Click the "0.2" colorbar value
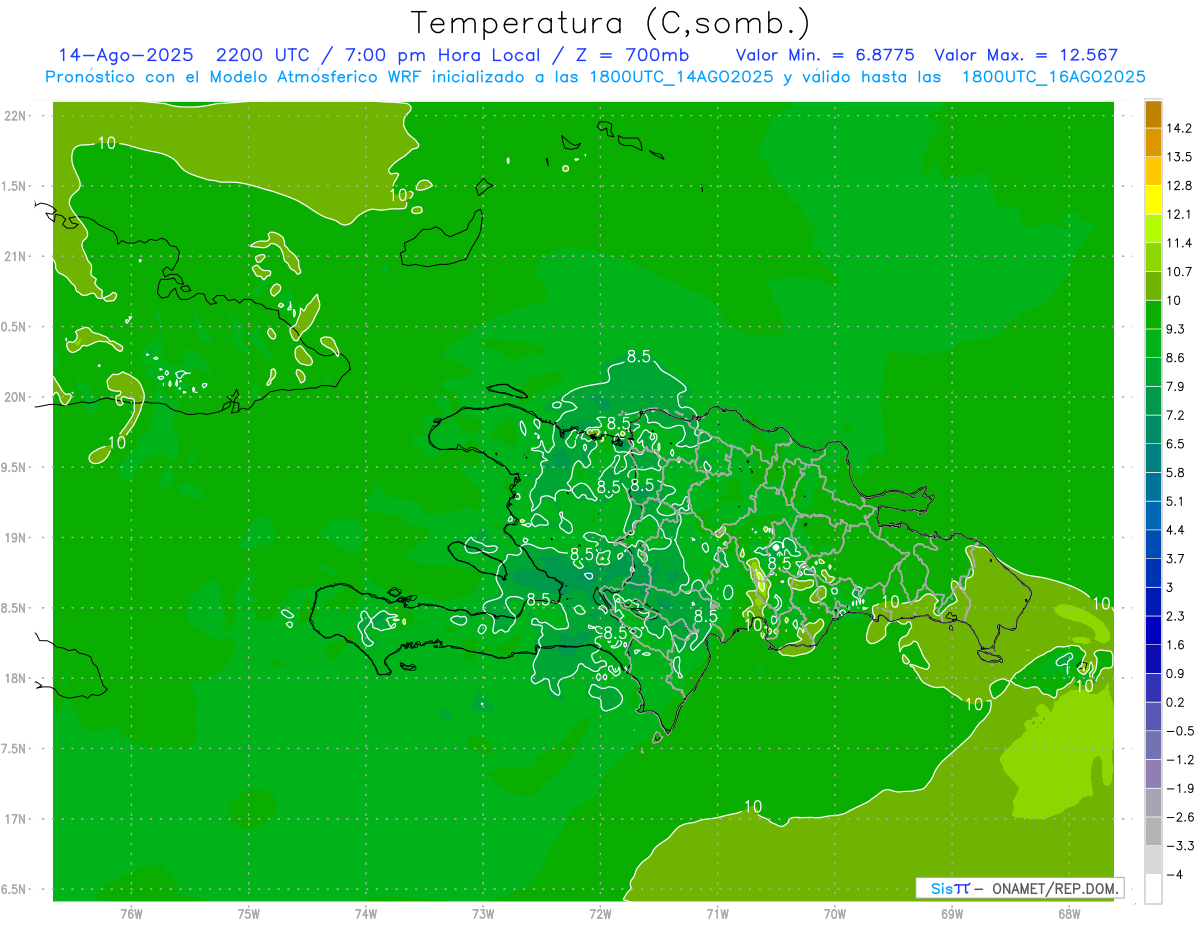The width and height of the screenshot is (1200, 927). pos(1176,702)
